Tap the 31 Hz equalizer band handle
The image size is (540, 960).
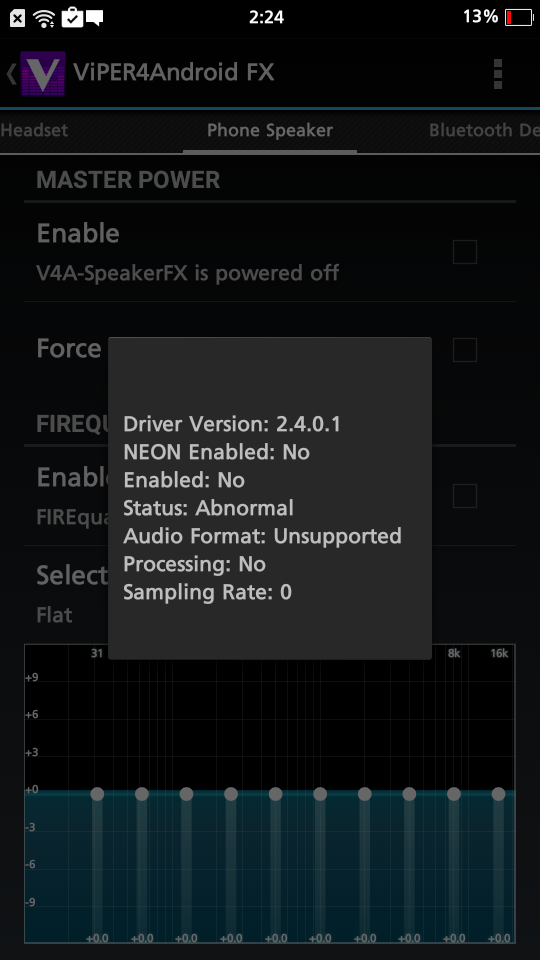pyautogui.click(x=97, y=793)
